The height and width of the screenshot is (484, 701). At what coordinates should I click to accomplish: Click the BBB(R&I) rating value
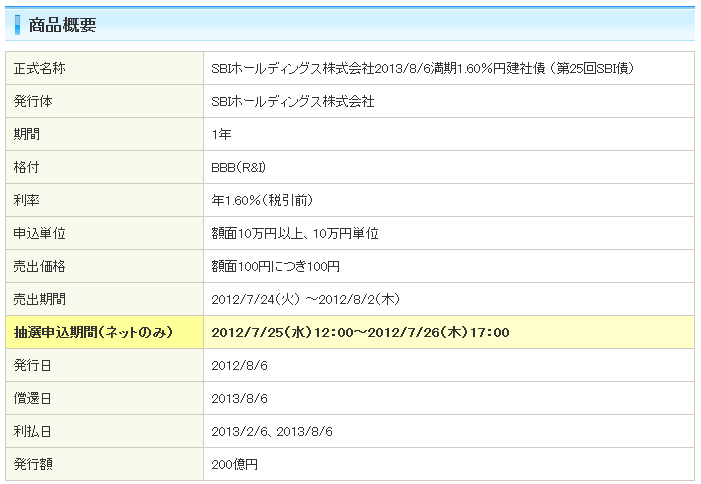click(x=238, y=168)
